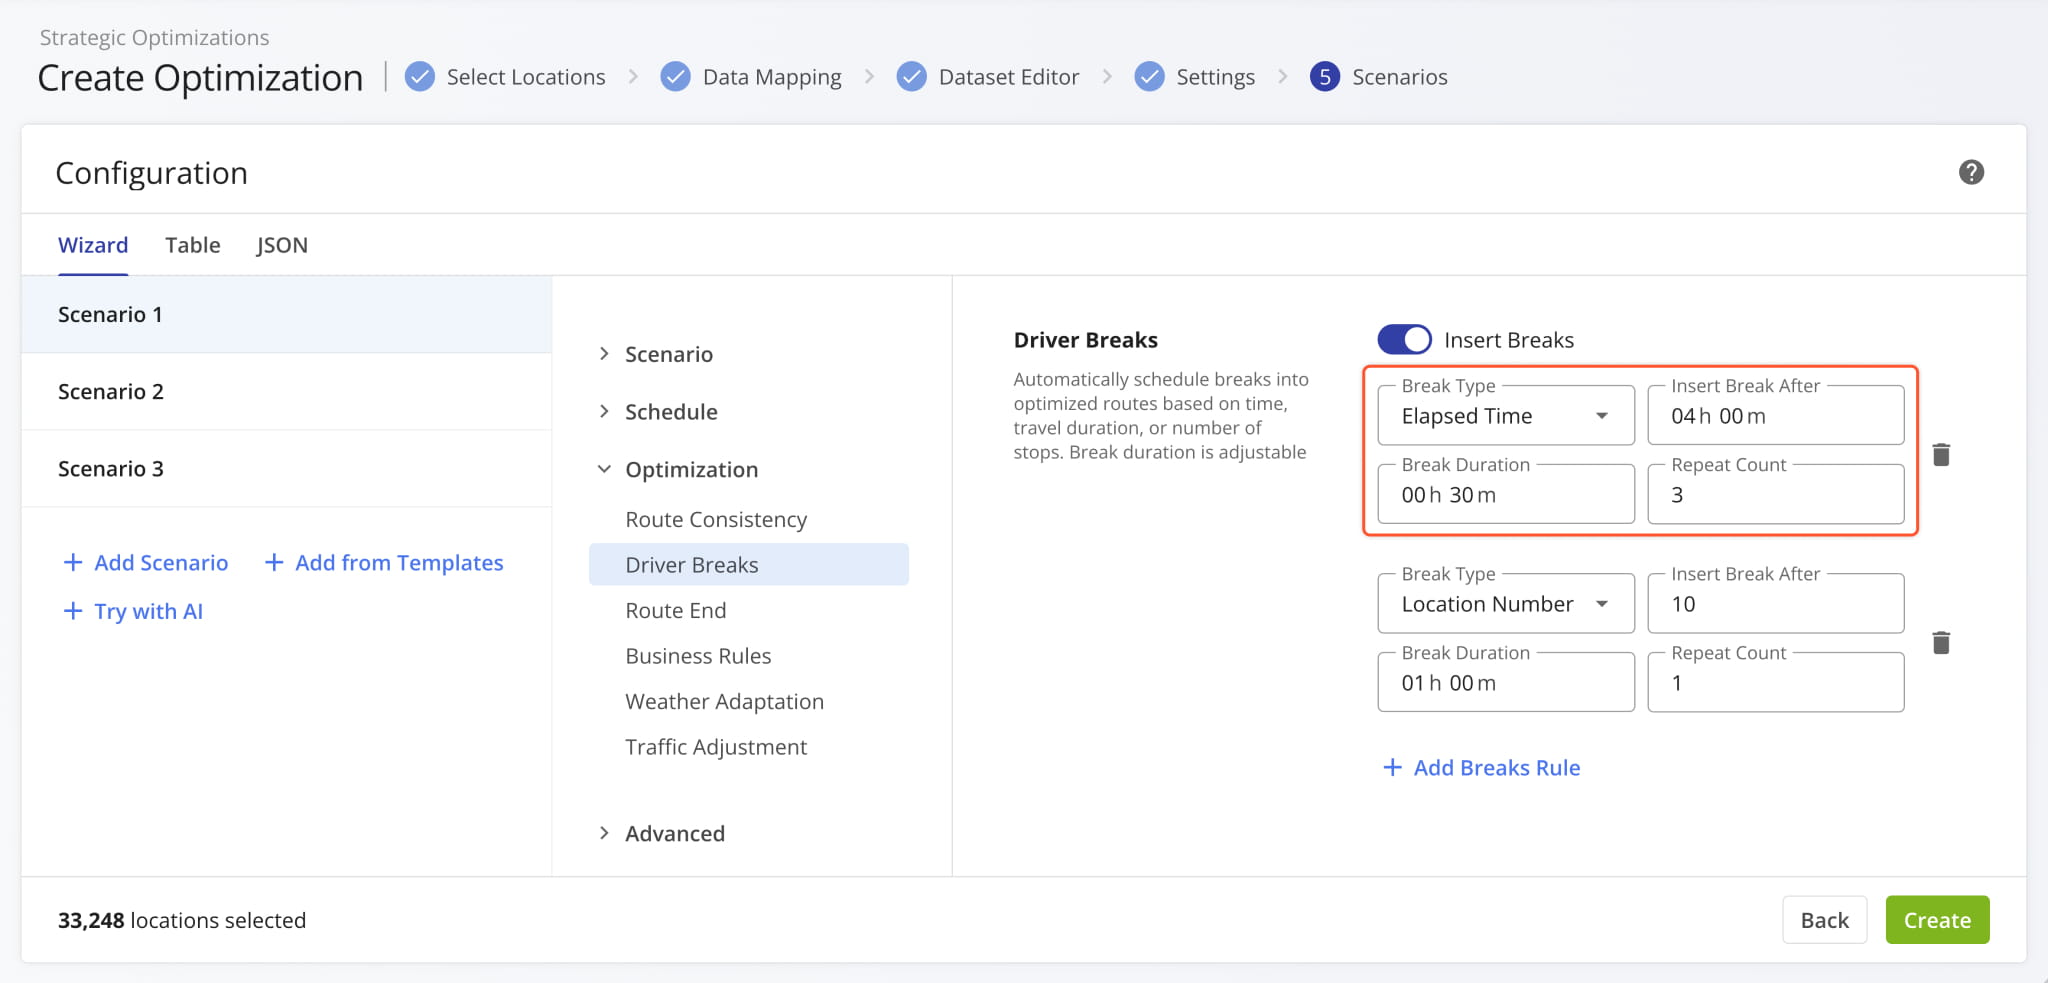The width and height of the screenshot is (2048, 983).
Task: Expand the Schedule section
Action: coord(670,412)
